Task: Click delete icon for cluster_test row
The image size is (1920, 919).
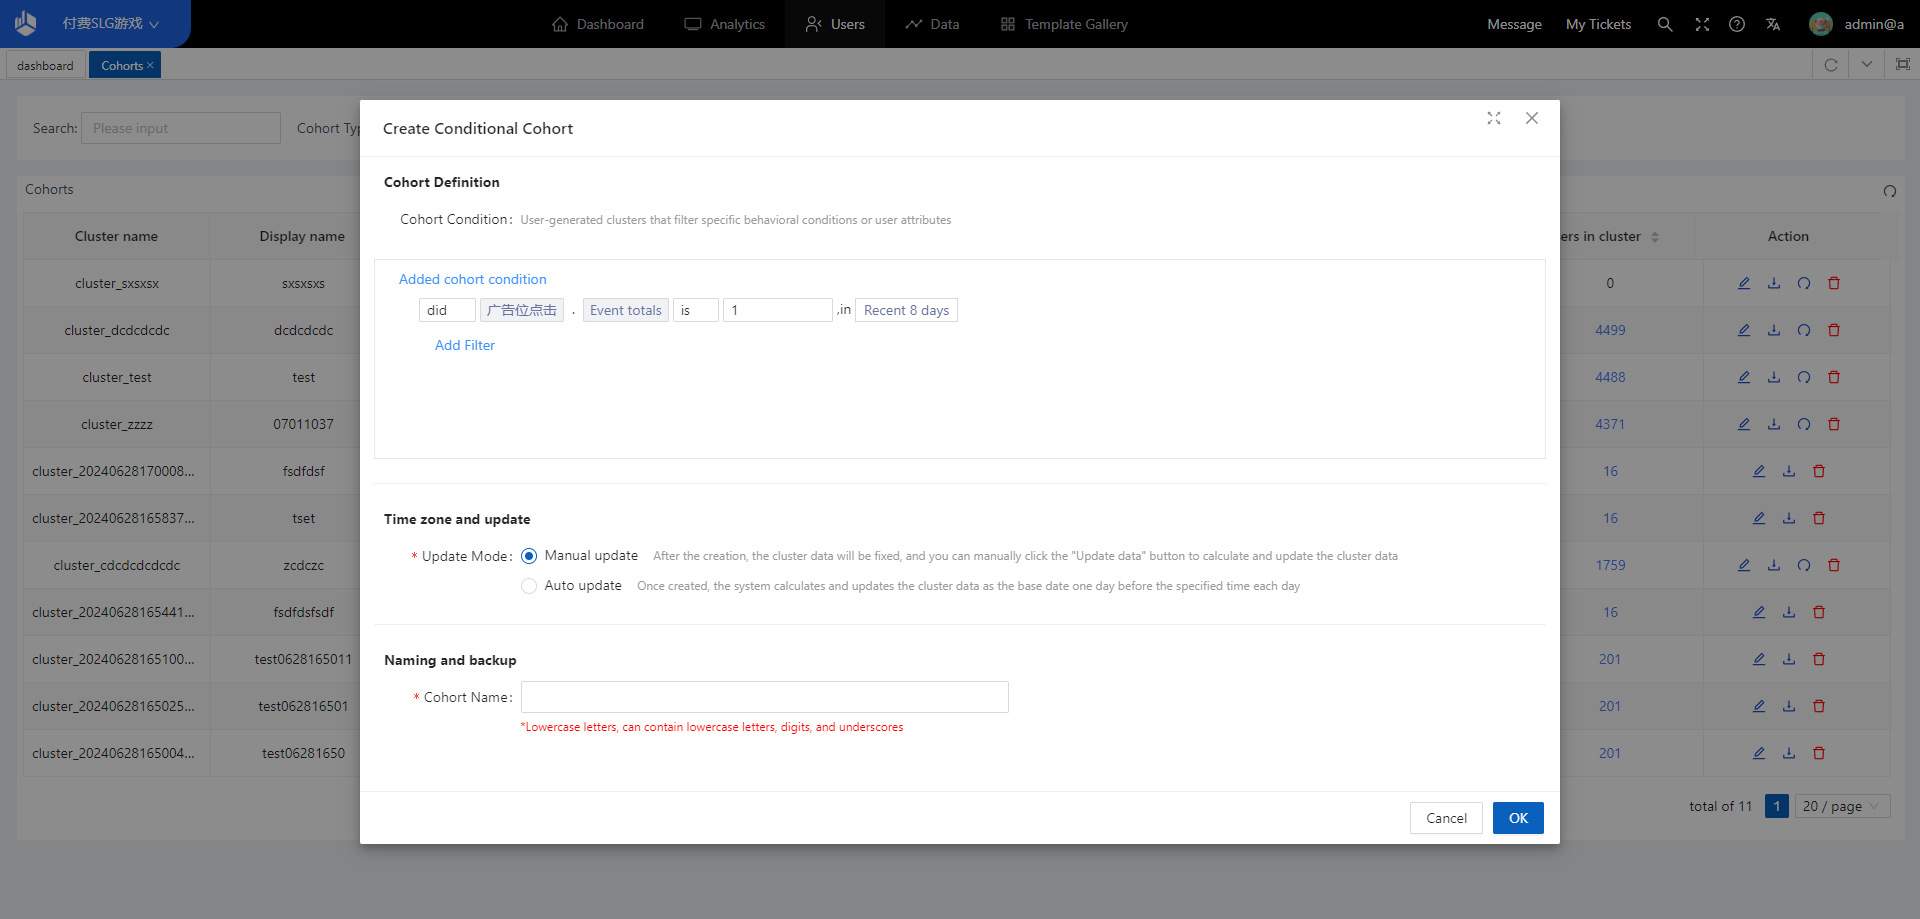Action: 1834,377
